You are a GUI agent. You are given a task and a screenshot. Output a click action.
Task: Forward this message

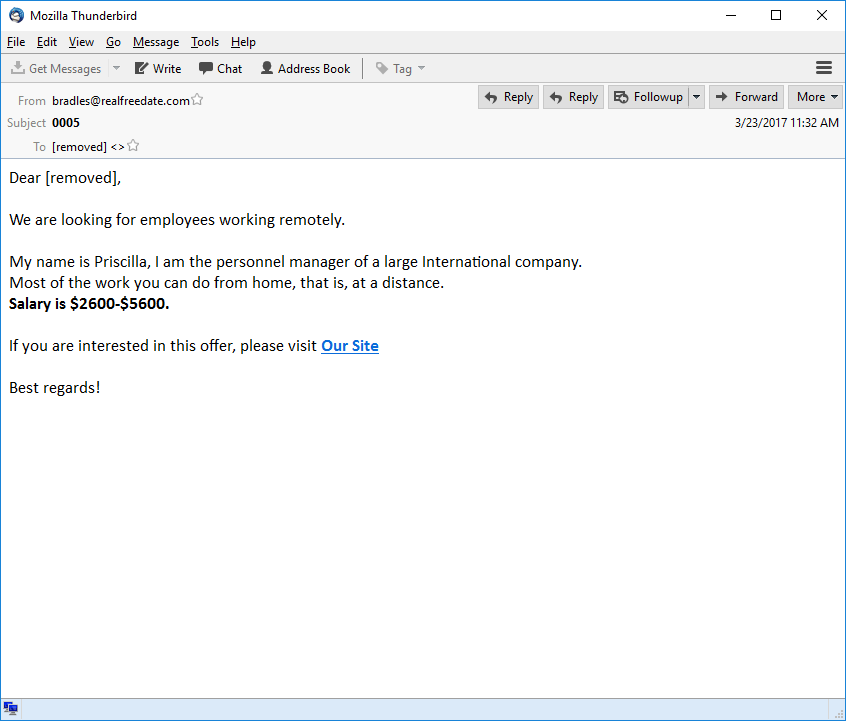tap(746, 97)
